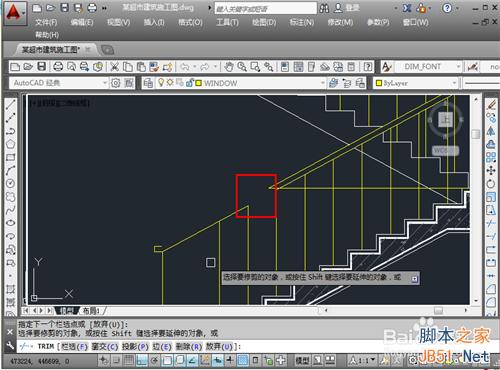The width and height of the screenshot is (500, 370).
Task: Click the Erase tool in Modify toolbar
Action: coord(491,105)
